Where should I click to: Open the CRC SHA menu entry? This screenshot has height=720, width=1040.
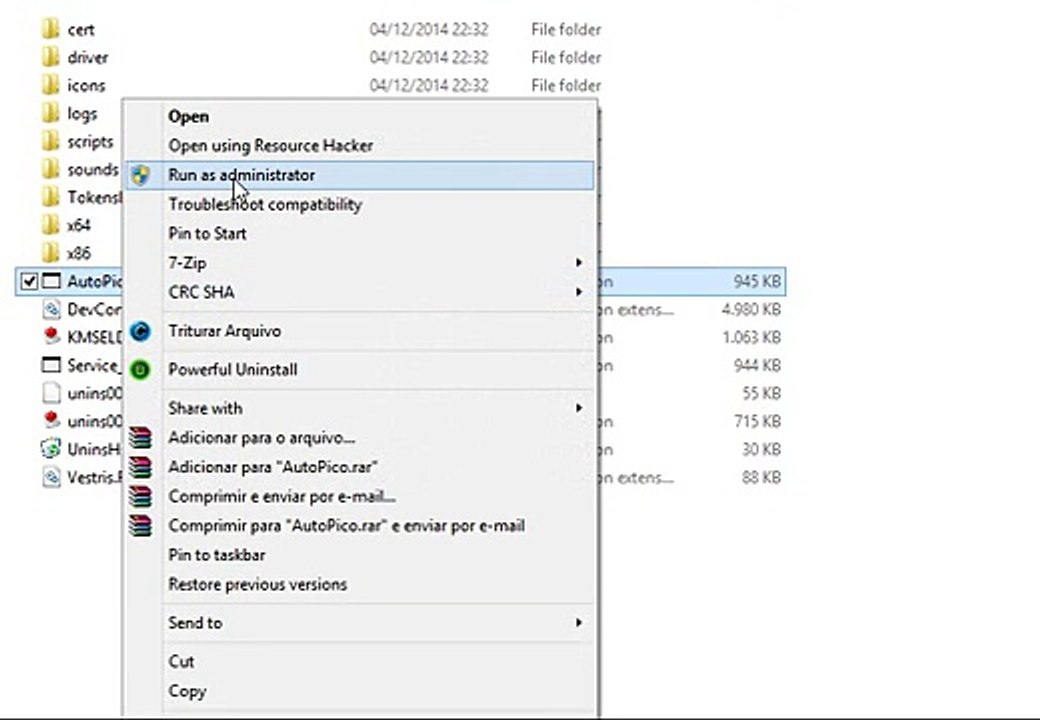tap(359, 292)
